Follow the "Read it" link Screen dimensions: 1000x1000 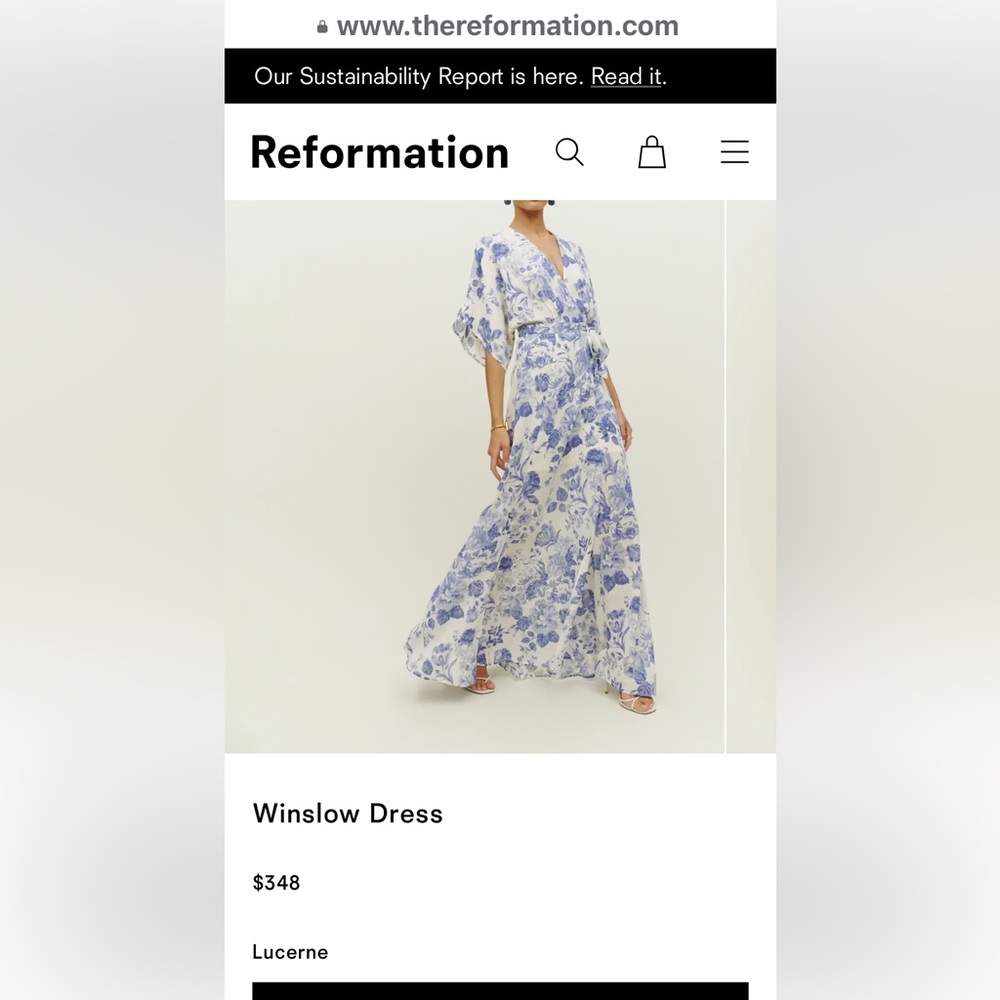(626, 76)
